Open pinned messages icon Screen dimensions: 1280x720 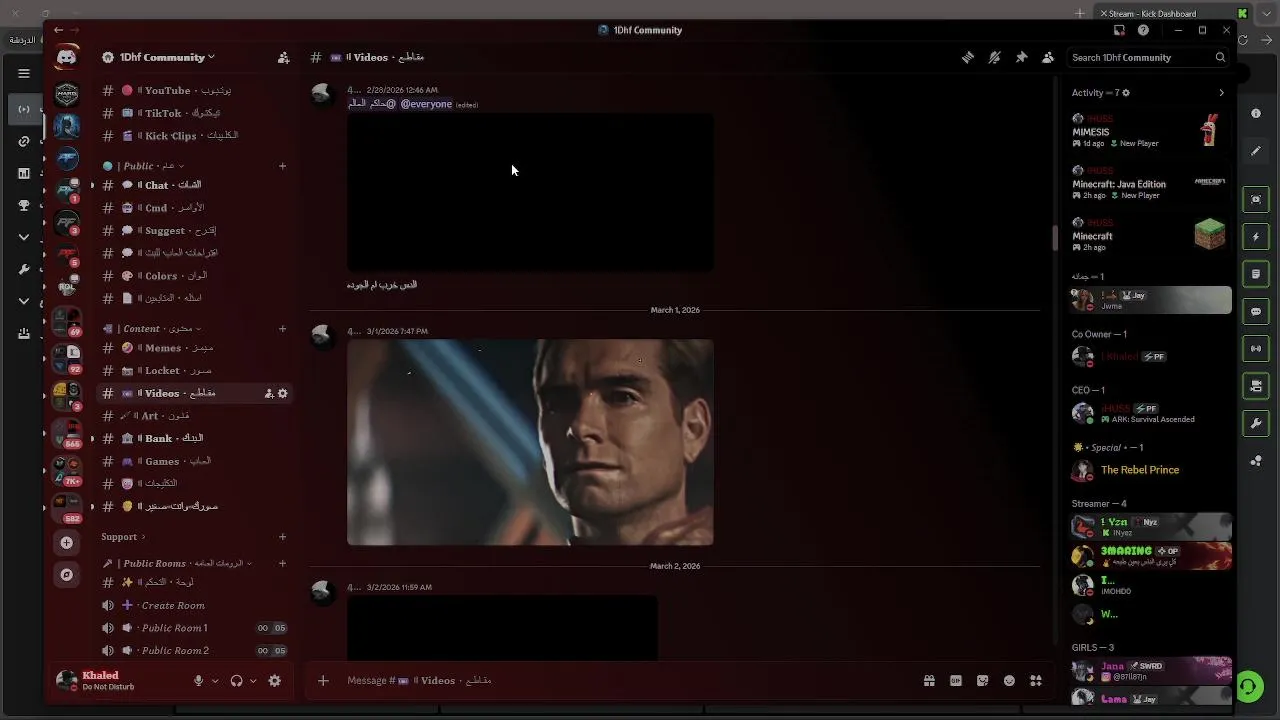coord(1021,58)
